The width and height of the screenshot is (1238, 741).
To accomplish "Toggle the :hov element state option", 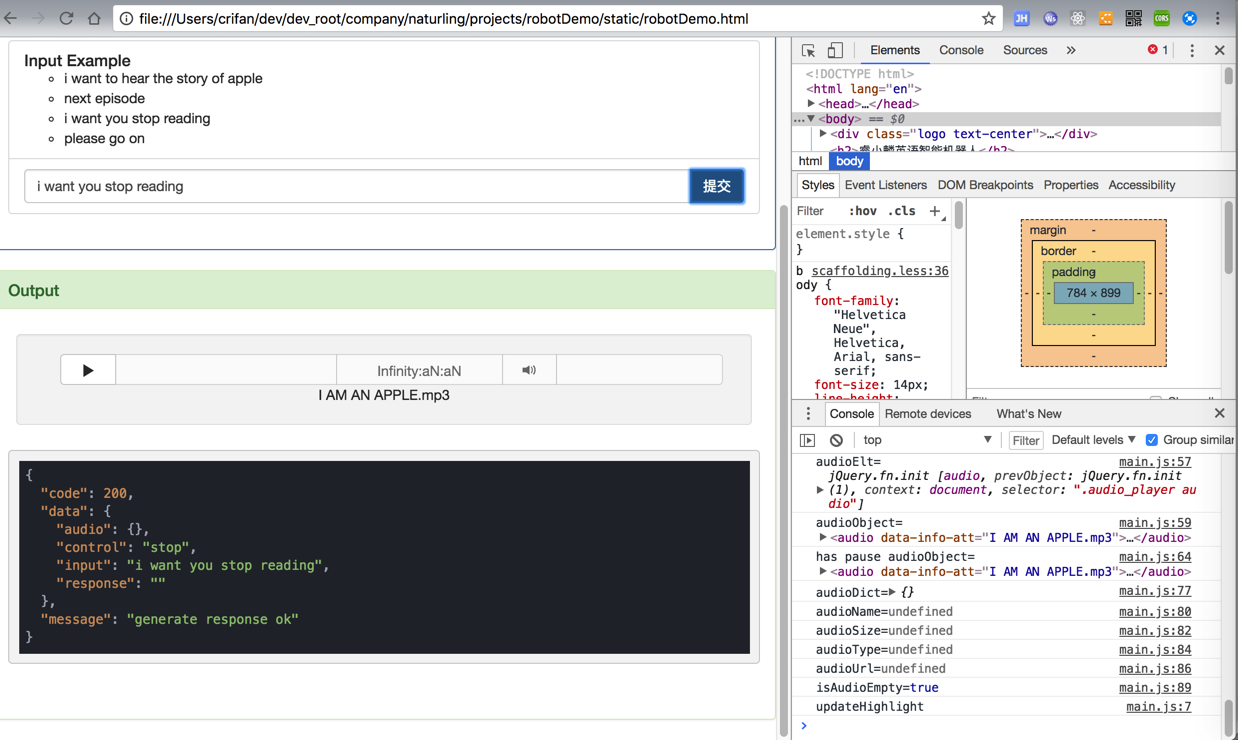I will point(862,211).
